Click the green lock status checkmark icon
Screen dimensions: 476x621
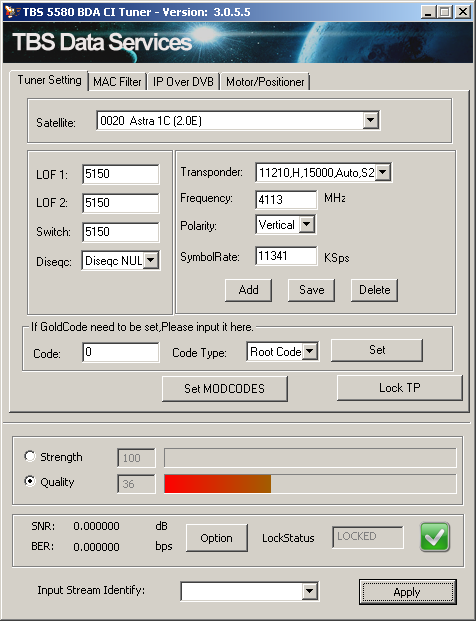(435, 537)
